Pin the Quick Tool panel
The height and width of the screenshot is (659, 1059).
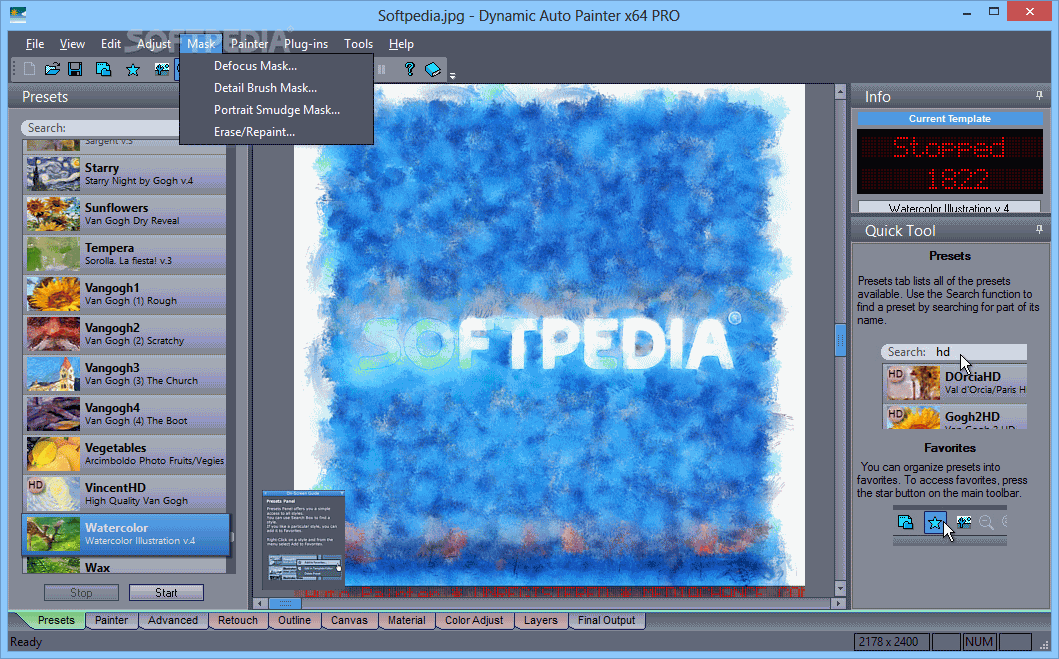click(1039, 230)
